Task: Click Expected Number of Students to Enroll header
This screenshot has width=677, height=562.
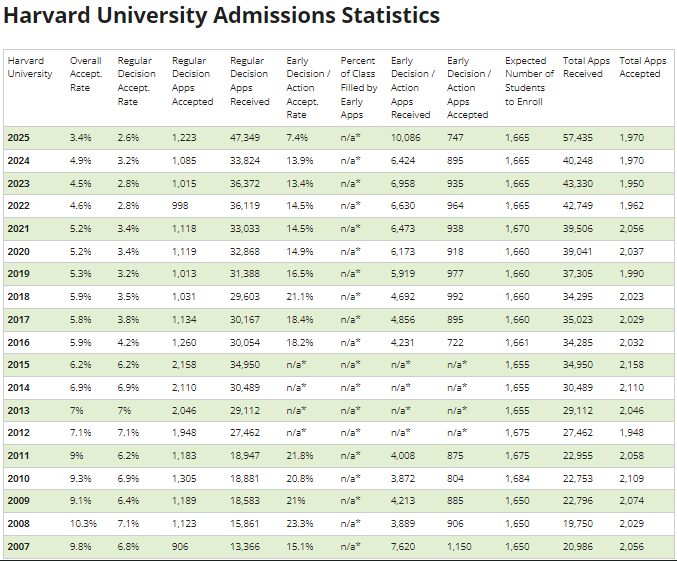Action: point(527,81)
